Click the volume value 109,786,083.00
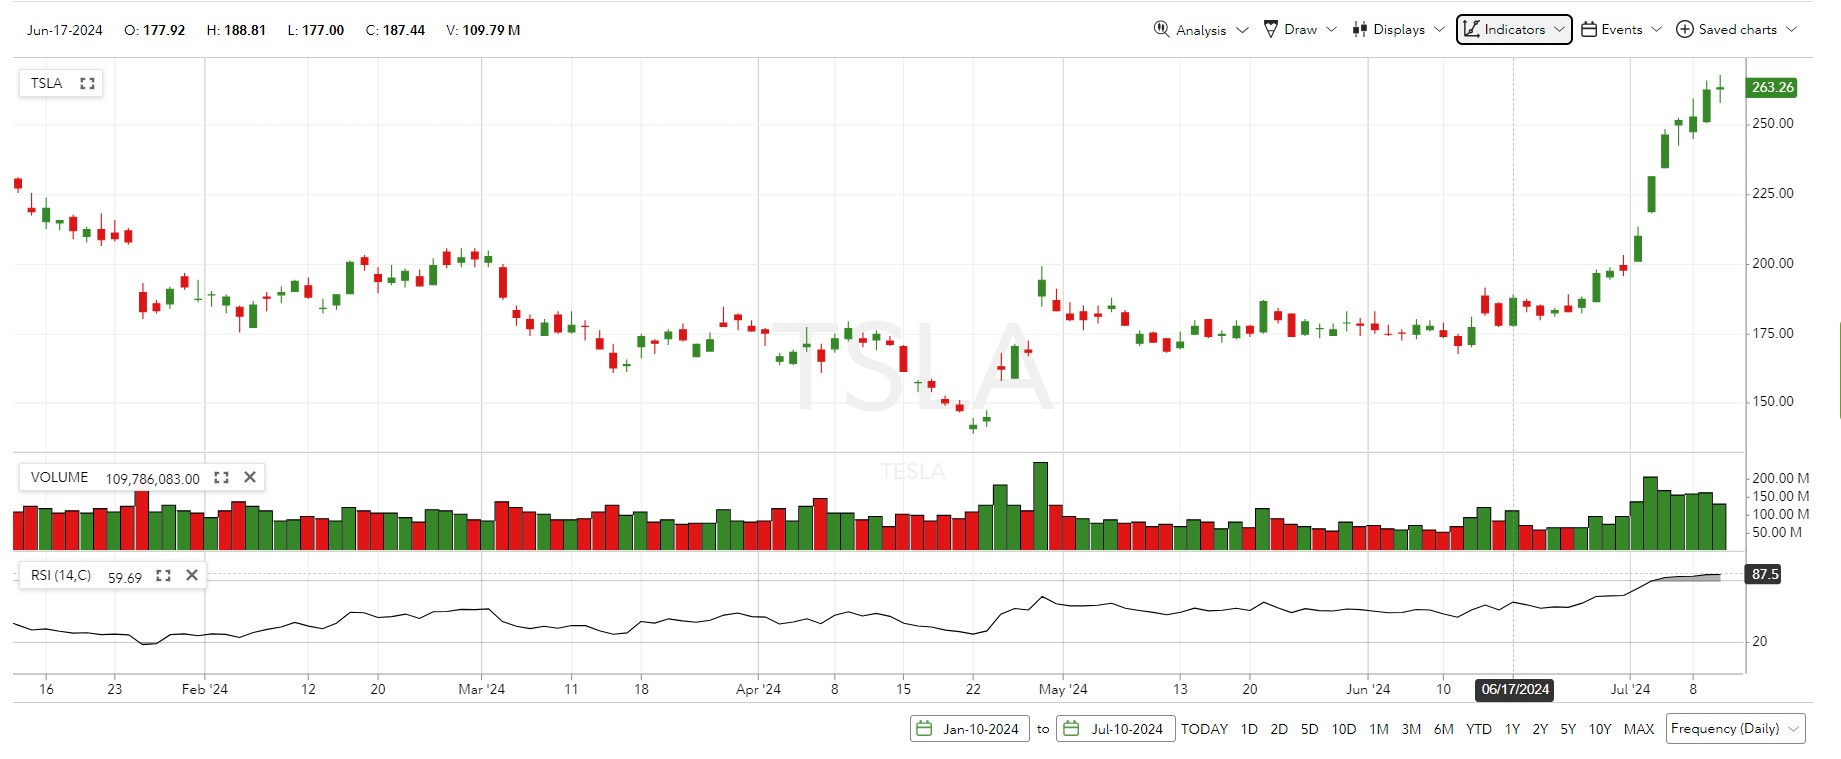This screenshot has height=759, width=1841. (x=153, y=478)
